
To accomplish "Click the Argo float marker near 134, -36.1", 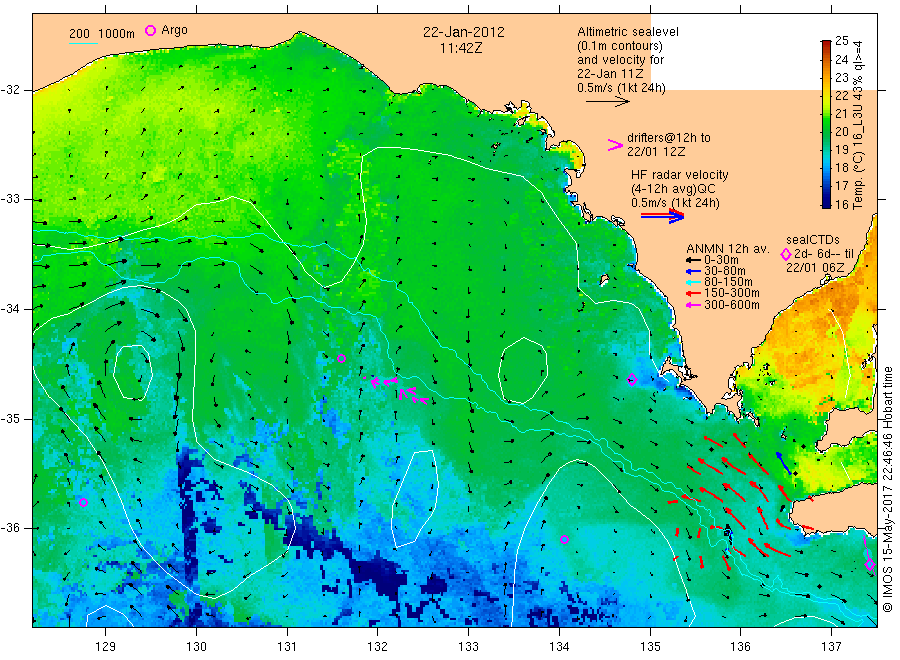I will [564, 539].
